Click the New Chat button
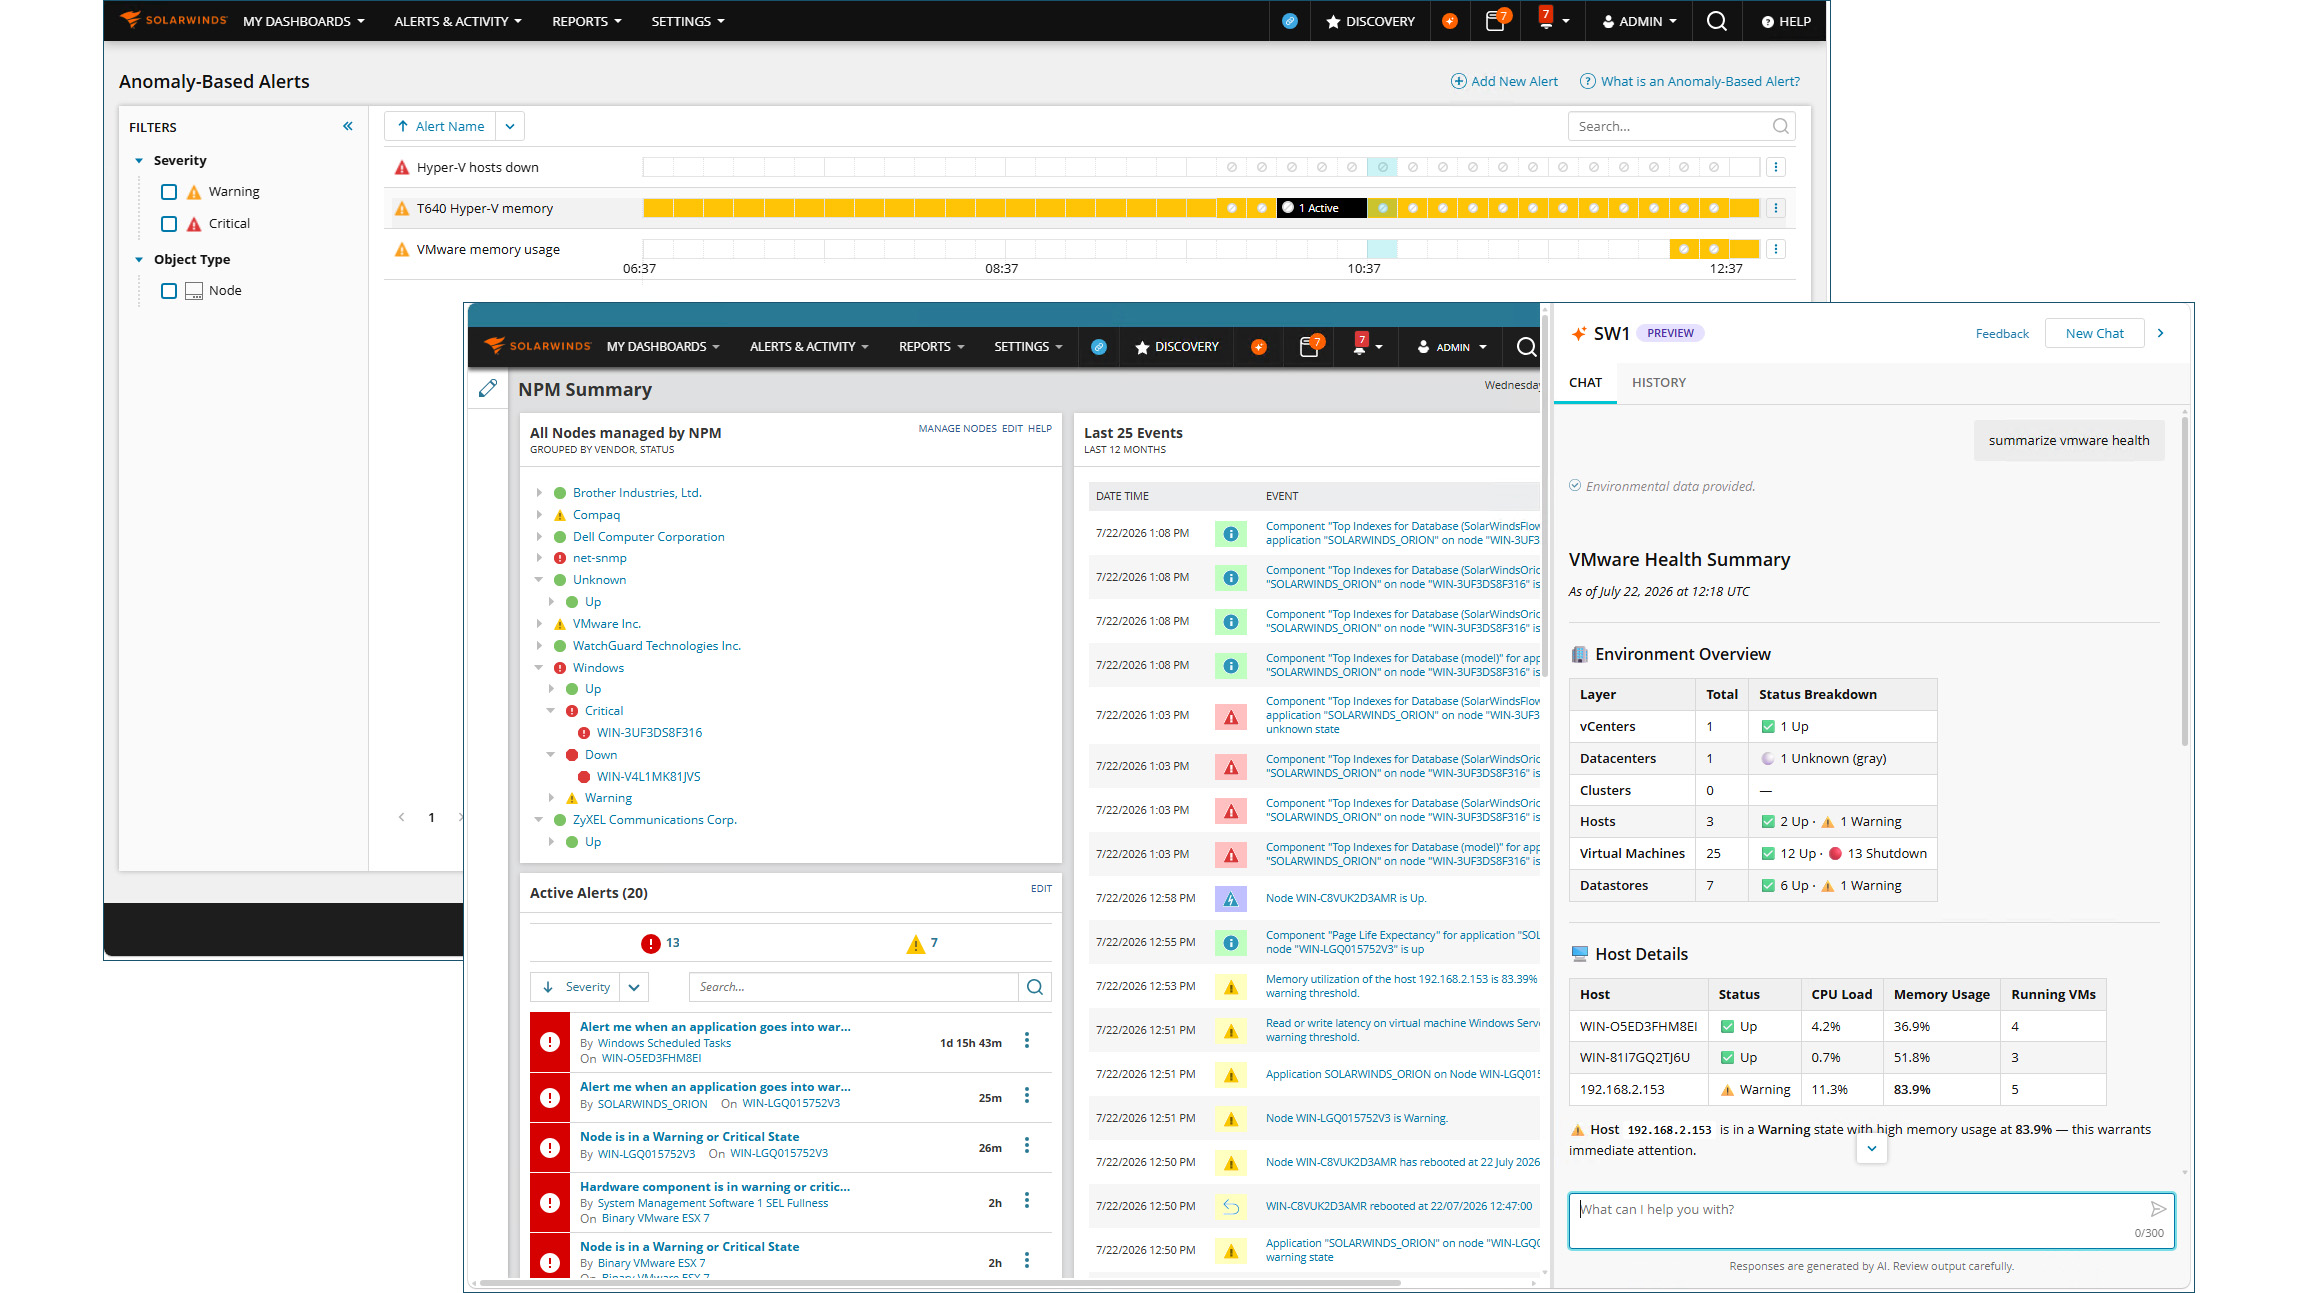 click(2094, 333)
